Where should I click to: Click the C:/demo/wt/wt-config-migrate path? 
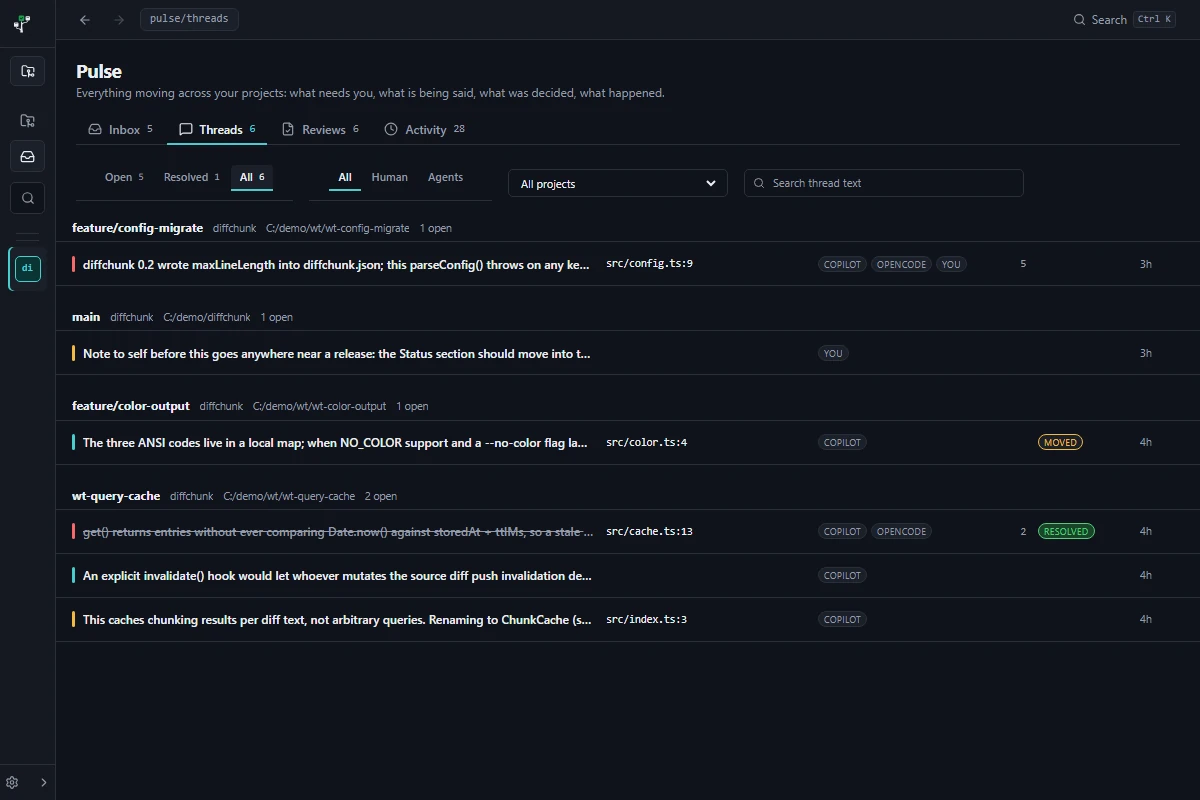(338, 228)
